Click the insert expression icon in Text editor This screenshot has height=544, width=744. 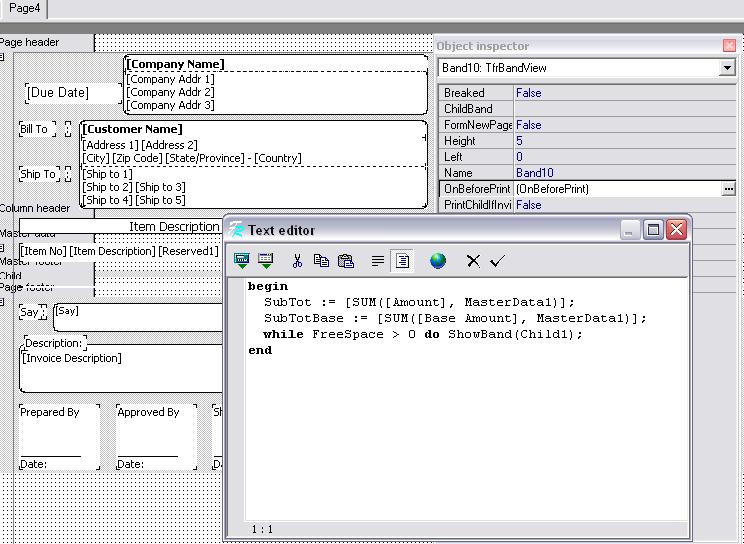coord(241,261)
